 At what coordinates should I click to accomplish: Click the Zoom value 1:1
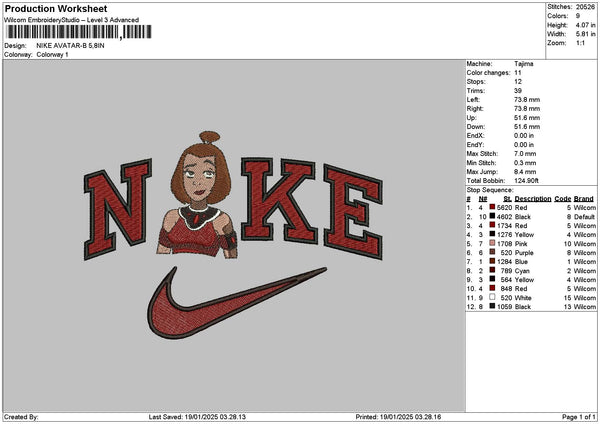click(x=580, y=43)
